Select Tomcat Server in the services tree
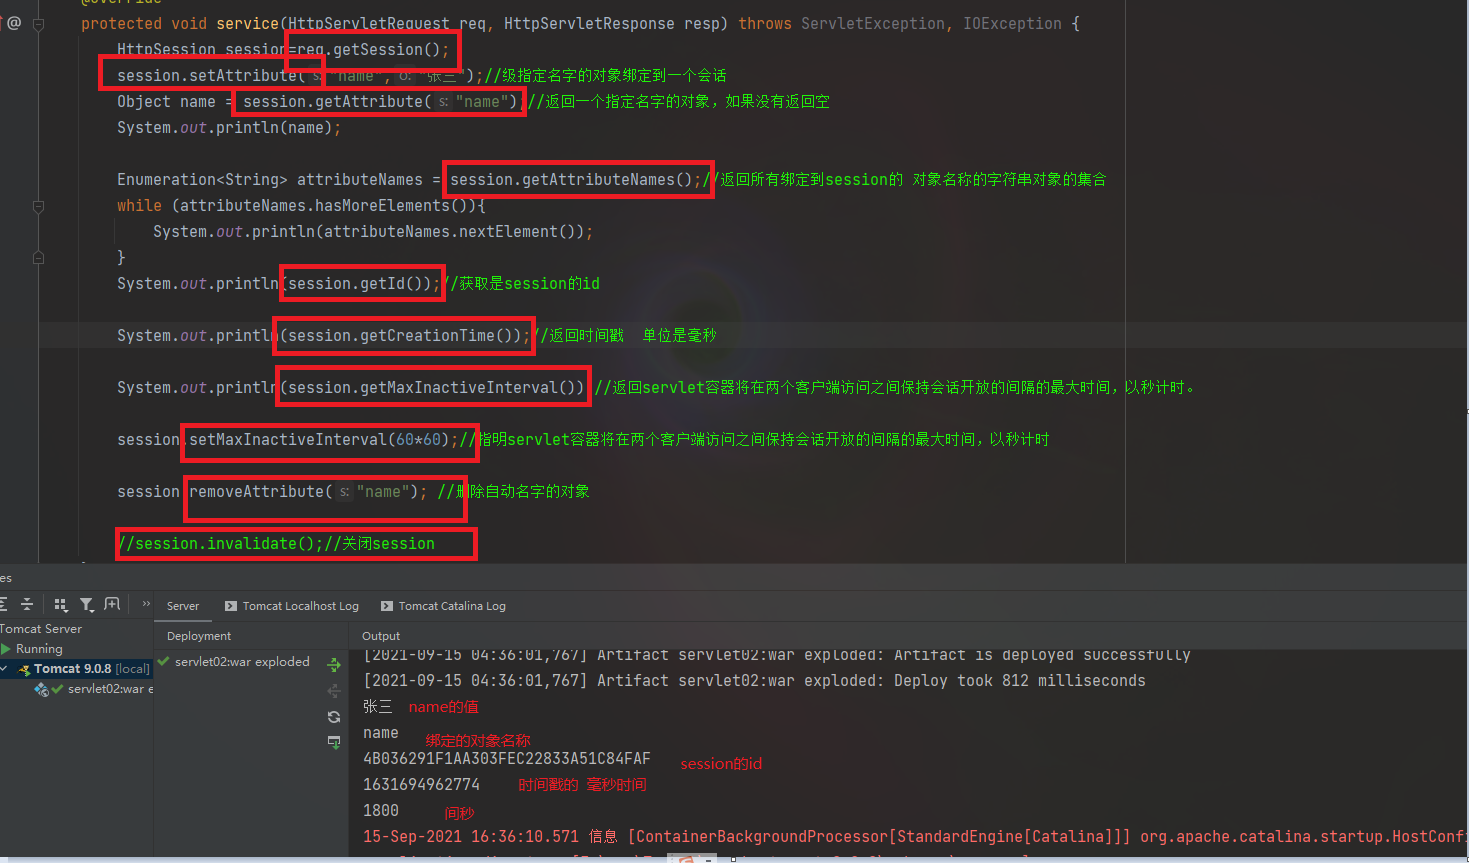Viewport: 1469px width, 863px height. point(41,629)
